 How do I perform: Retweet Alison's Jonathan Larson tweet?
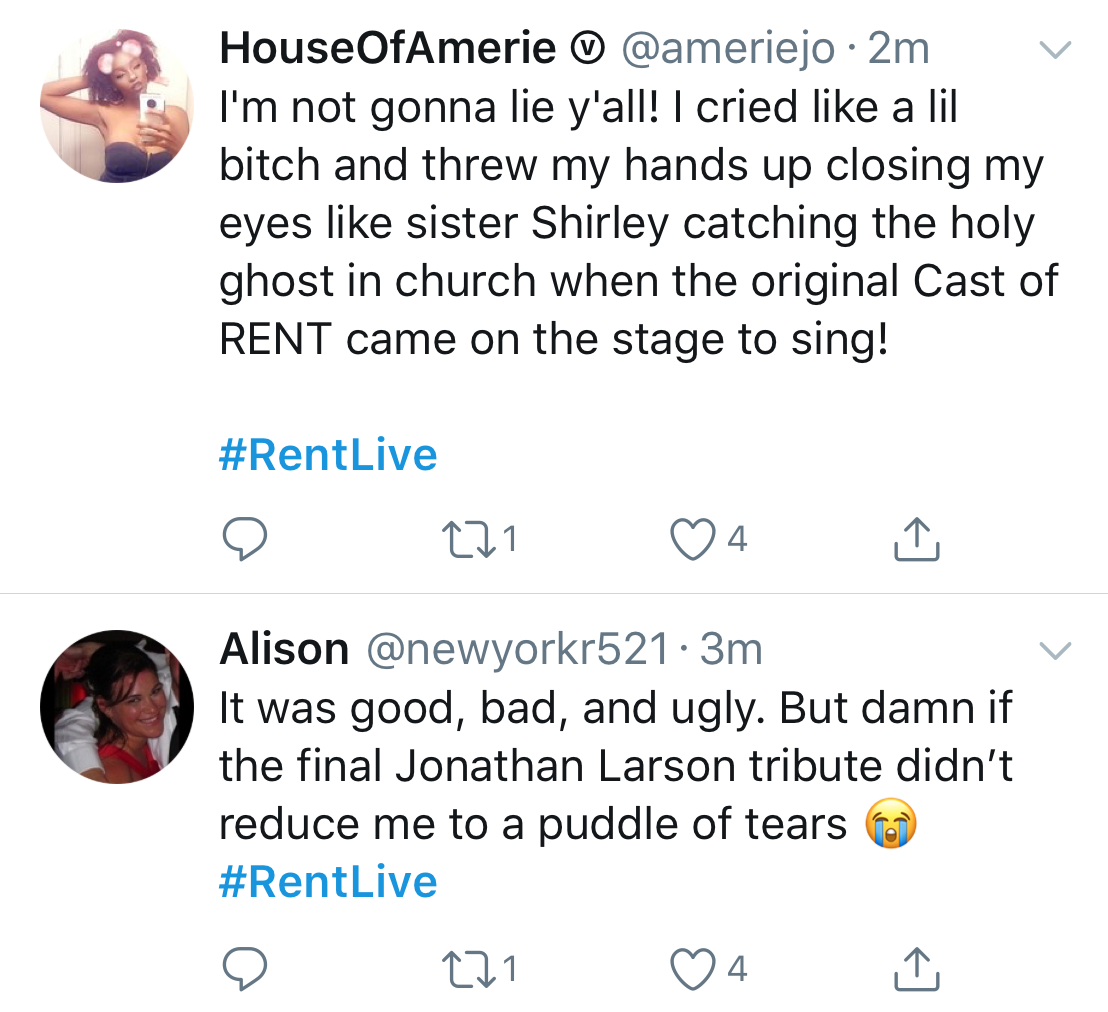[x=469, y=968]
